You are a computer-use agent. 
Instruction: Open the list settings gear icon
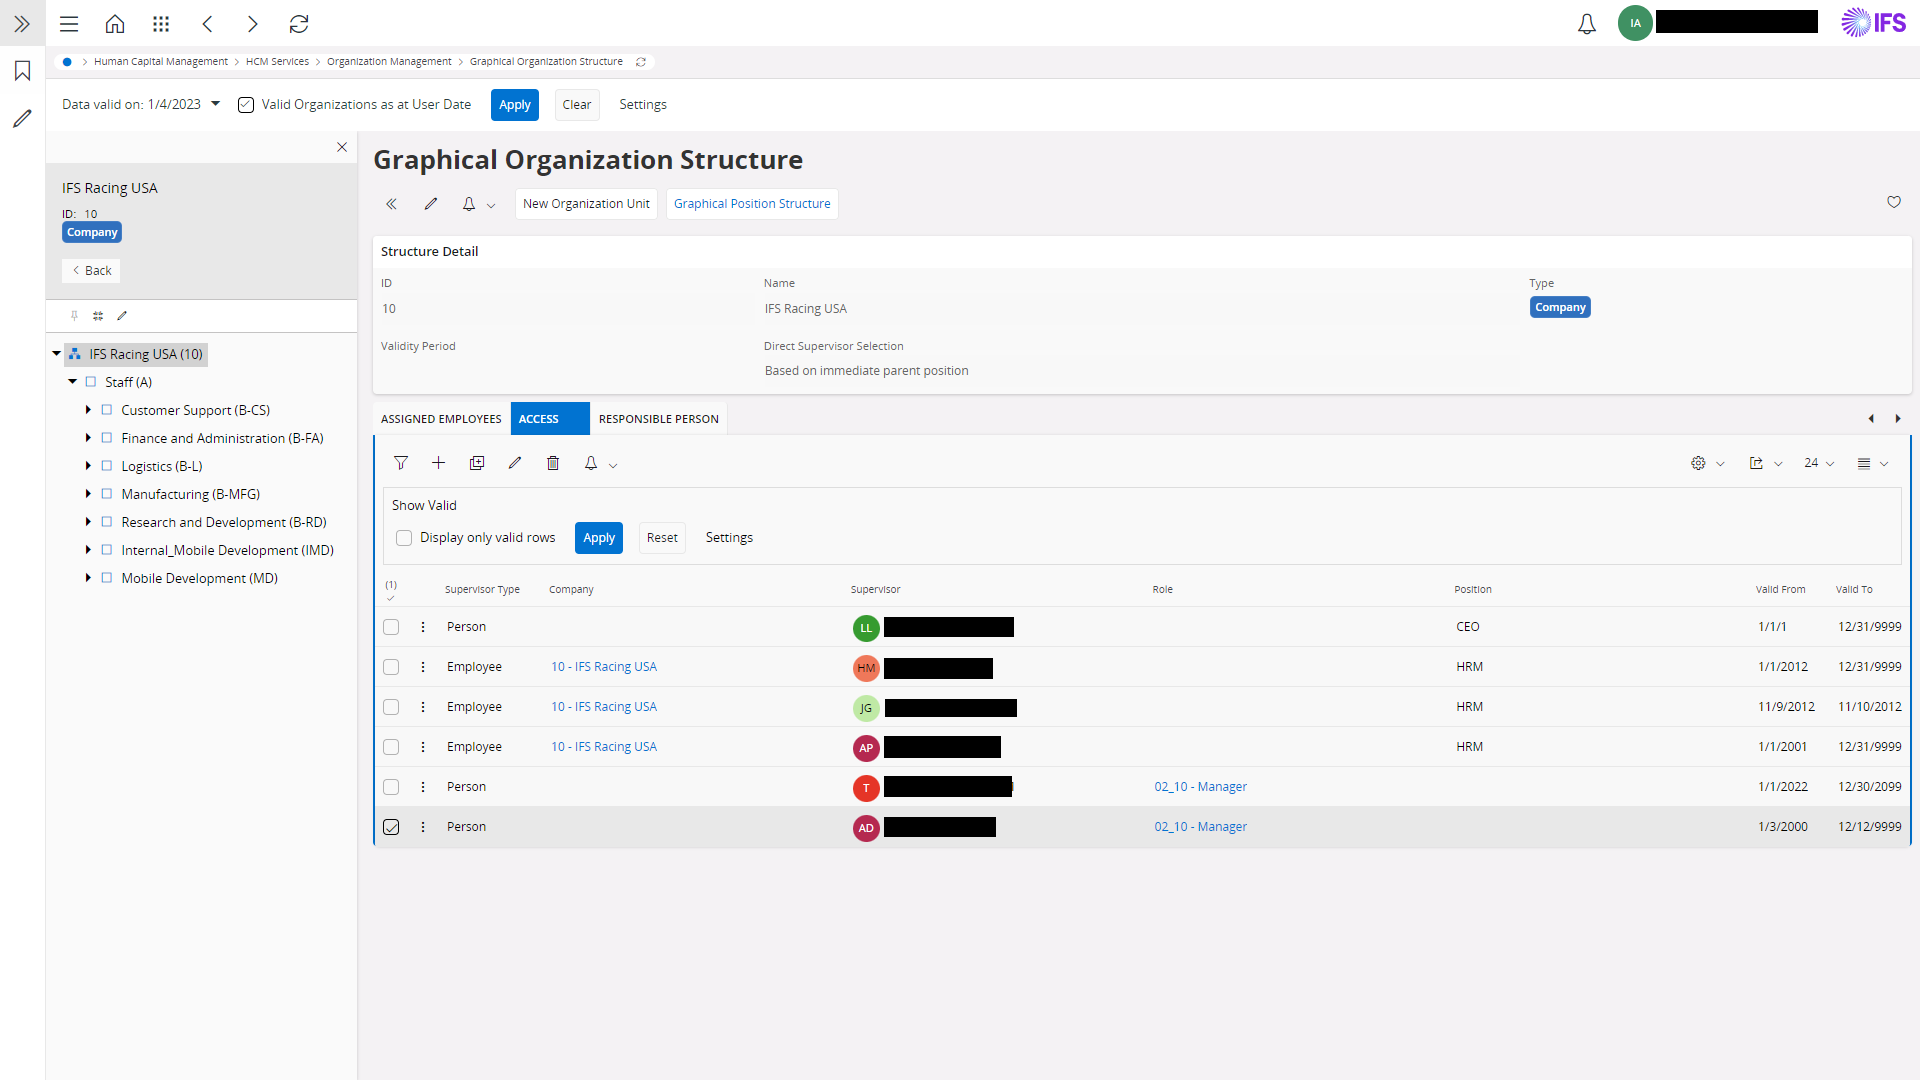[1698, 463]
